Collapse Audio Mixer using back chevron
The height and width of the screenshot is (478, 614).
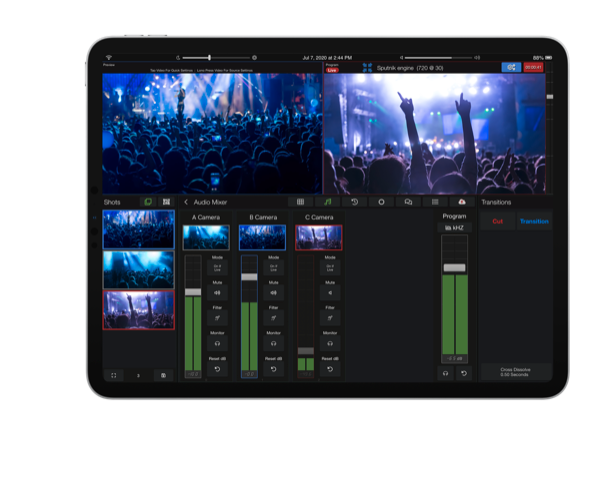tap(186, 202)
